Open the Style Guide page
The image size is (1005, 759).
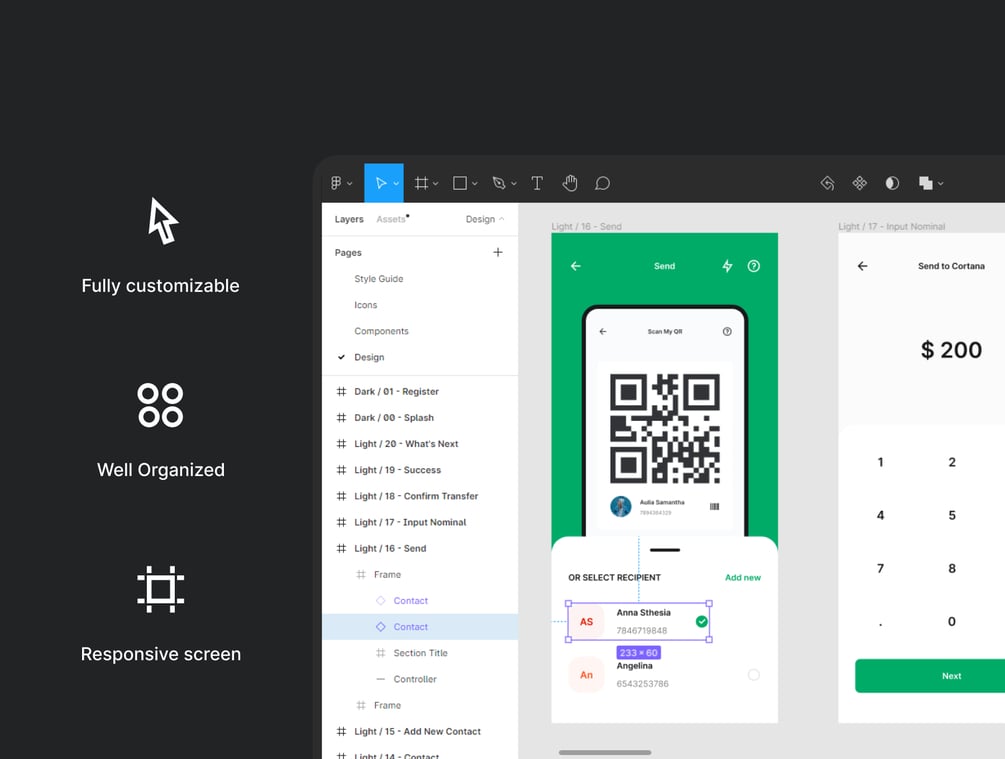click(x=379, y=279)
